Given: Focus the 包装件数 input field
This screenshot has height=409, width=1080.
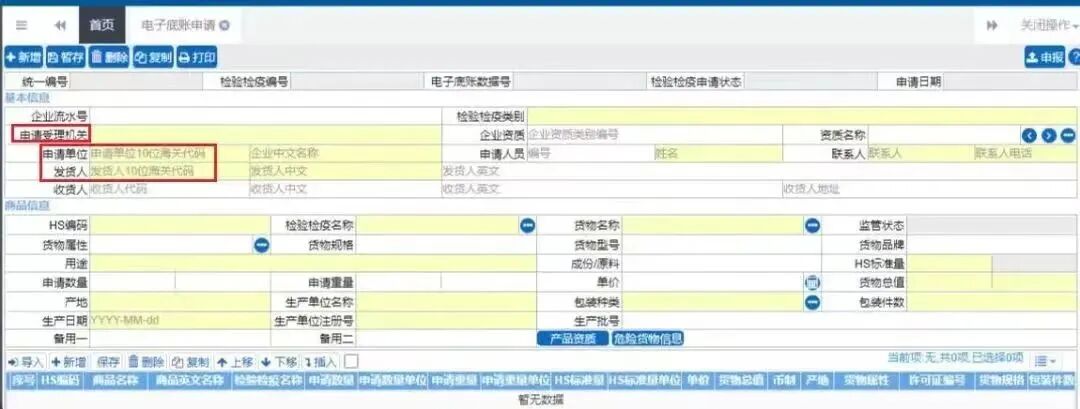Looking at the screenshot, I should coord(993,302).
